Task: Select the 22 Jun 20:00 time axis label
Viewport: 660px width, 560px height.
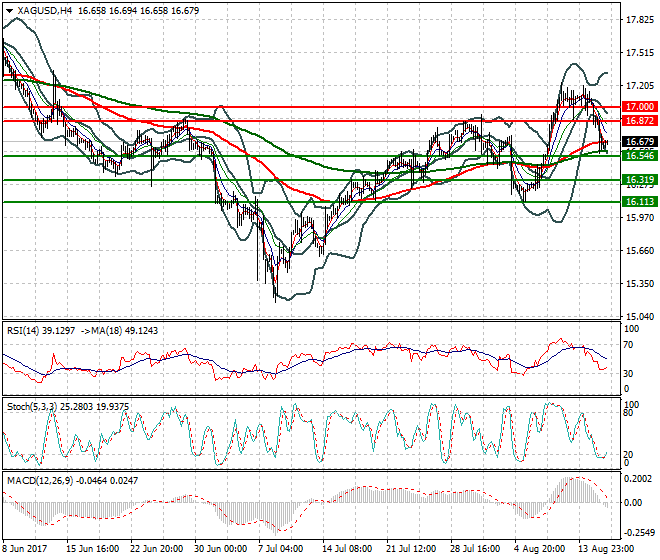Action: [x=157, y=549]
